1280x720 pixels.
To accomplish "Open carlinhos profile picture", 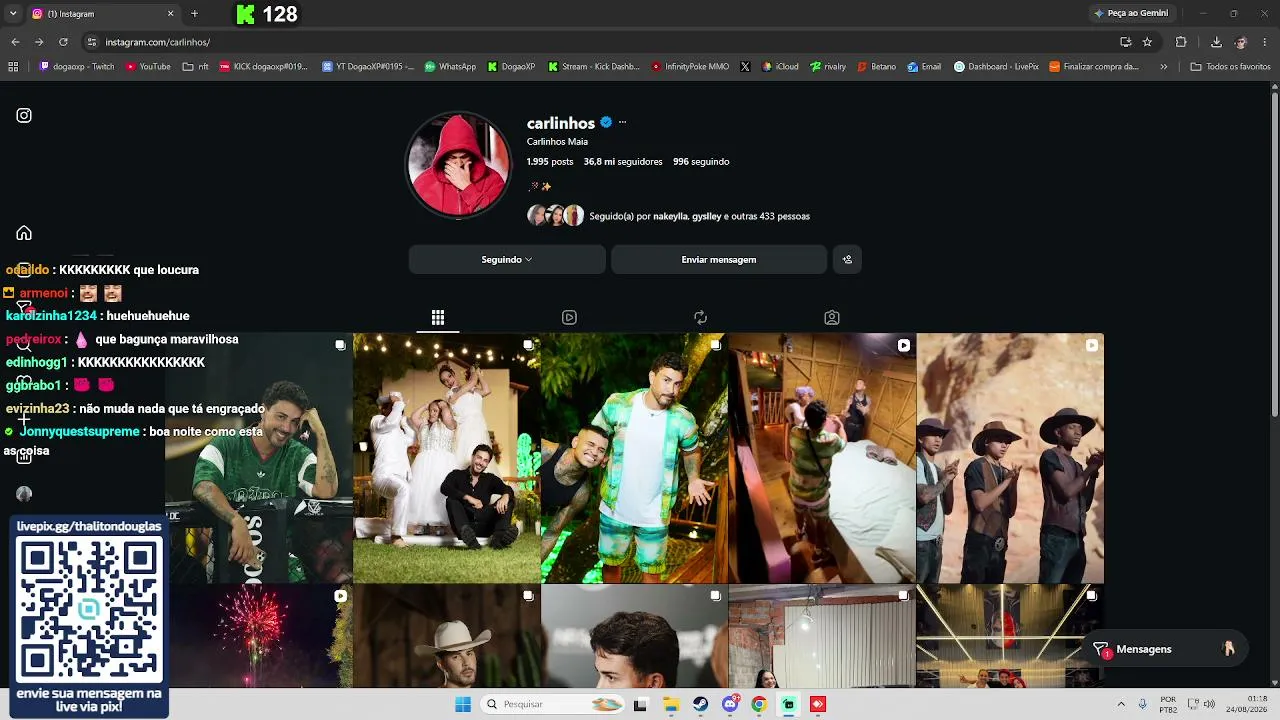I will 458,165.
